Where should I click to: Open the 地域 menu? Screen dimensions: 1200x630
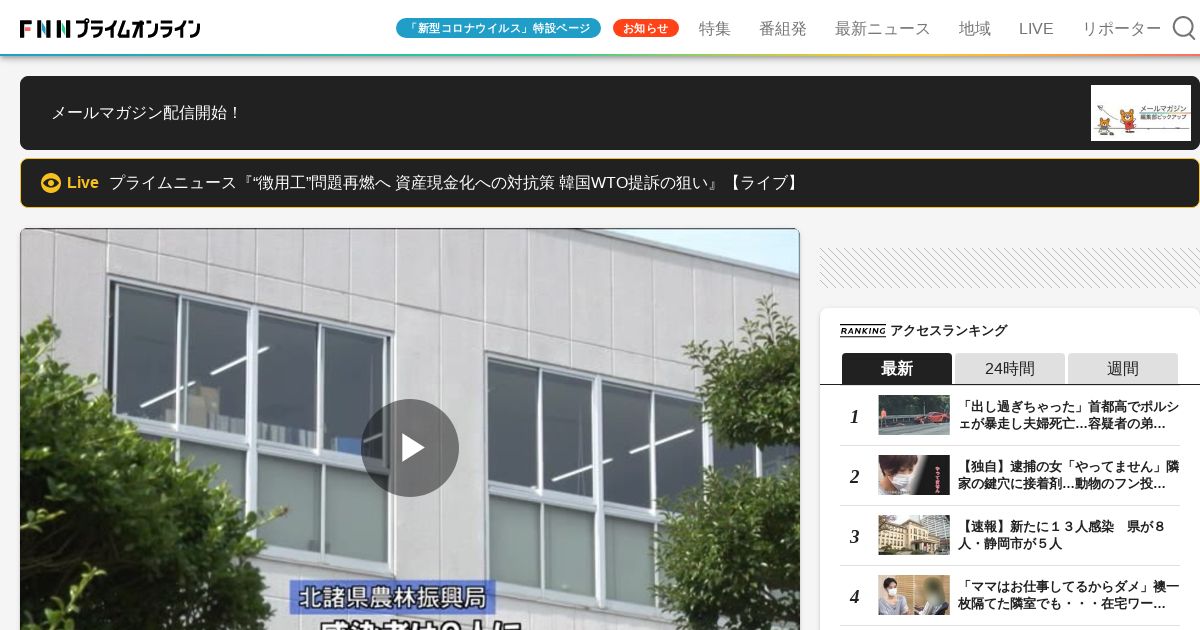pos(975,29)
